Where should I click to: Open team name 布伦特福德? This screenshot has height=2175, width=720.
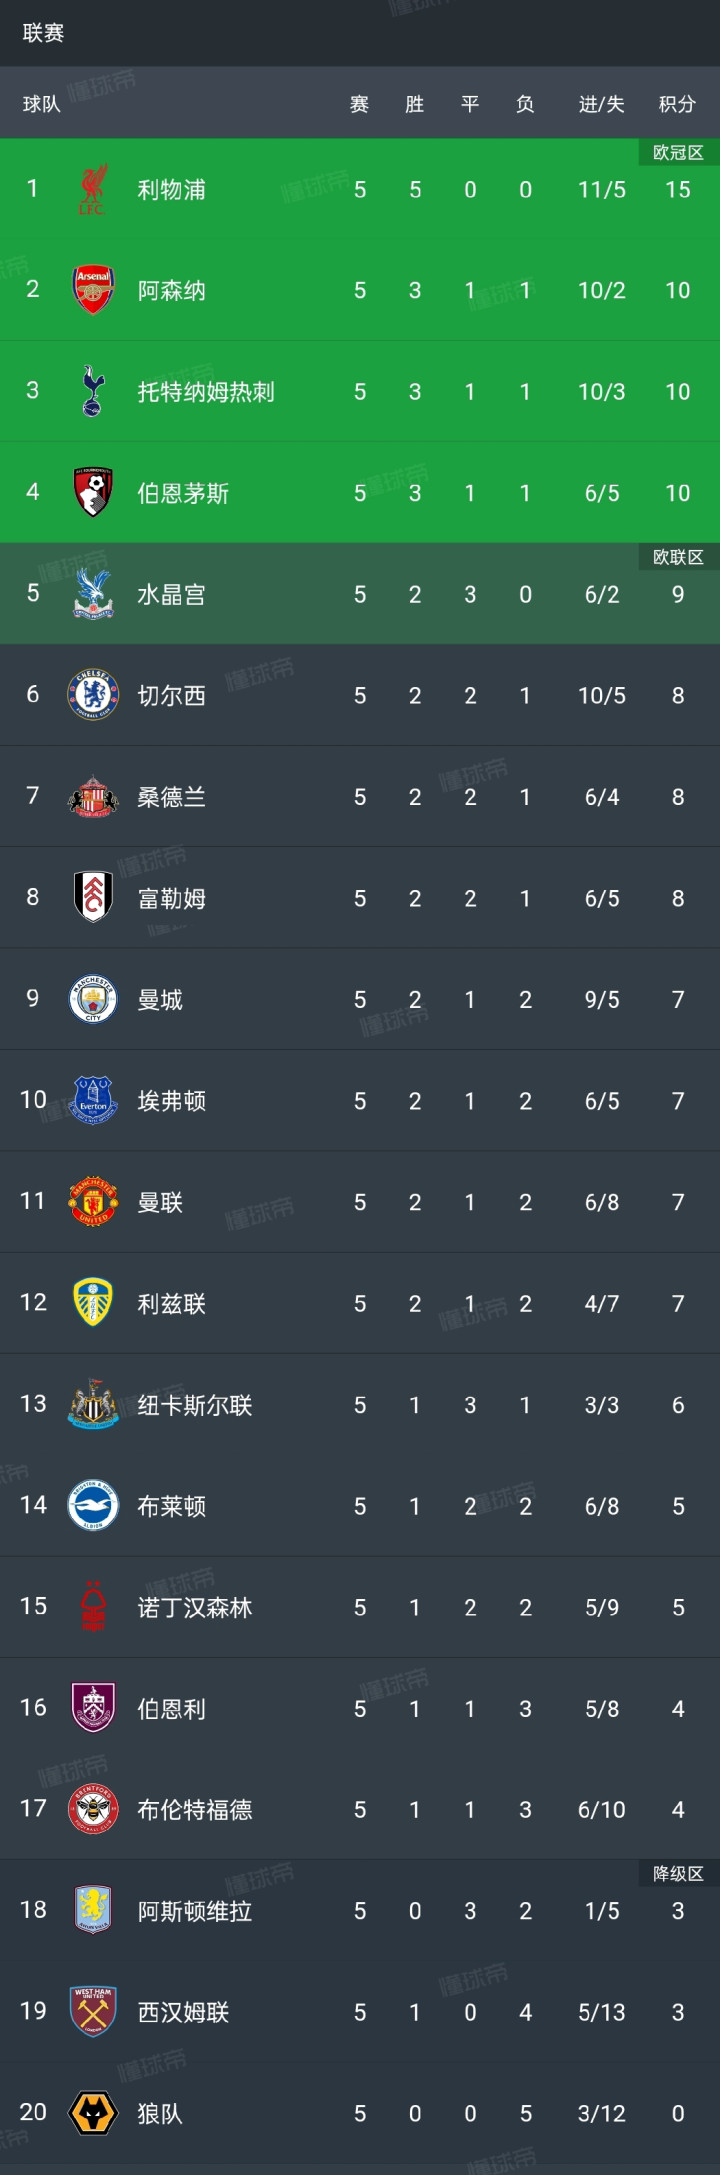click(x=194, y=1809)
